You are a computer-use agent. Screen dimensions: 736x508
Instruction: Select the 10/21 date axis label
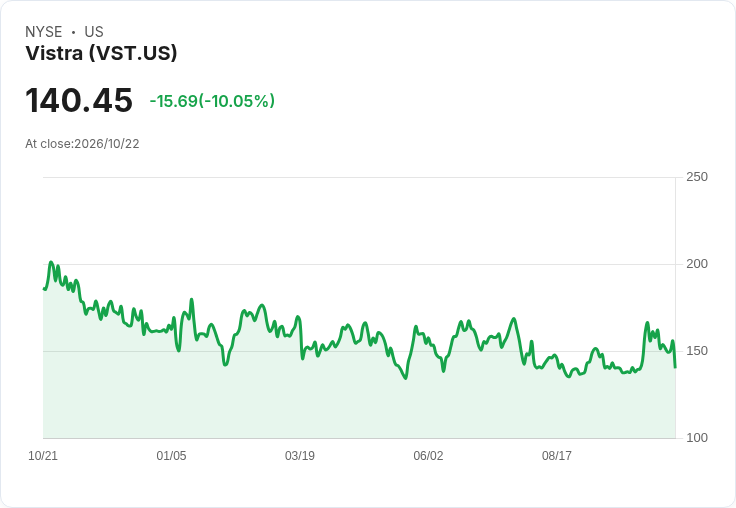pyautogui.click(x=43, y=456)
